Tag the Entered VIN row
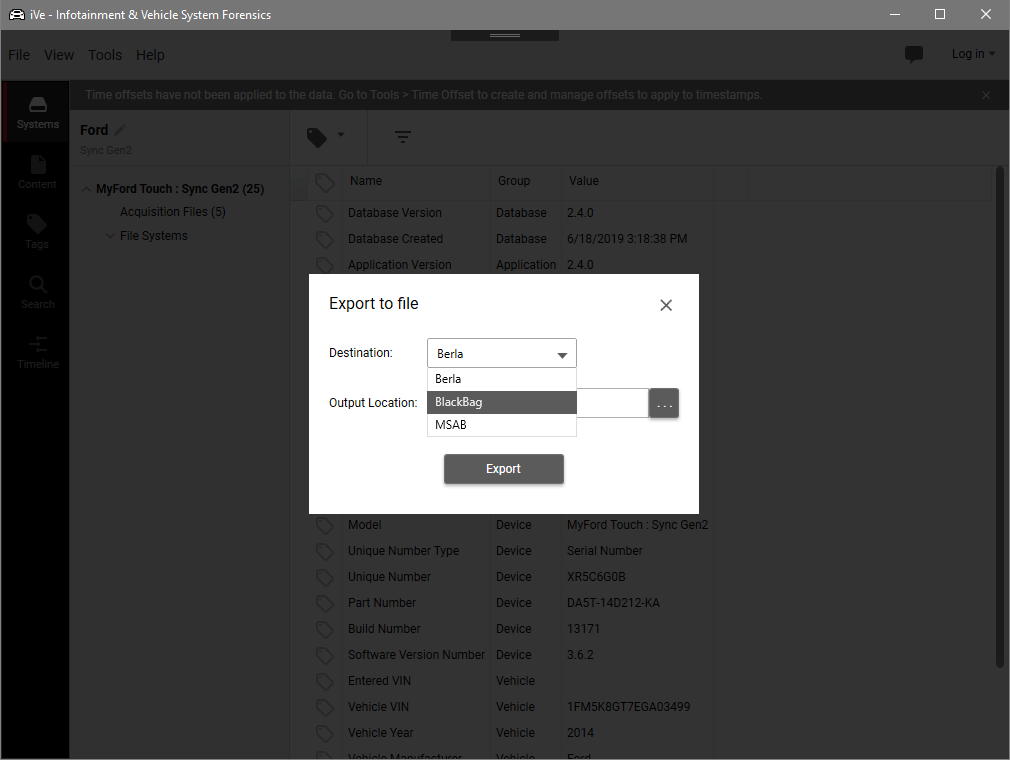This screenshot has width=1010, height=760. point(325,681)
